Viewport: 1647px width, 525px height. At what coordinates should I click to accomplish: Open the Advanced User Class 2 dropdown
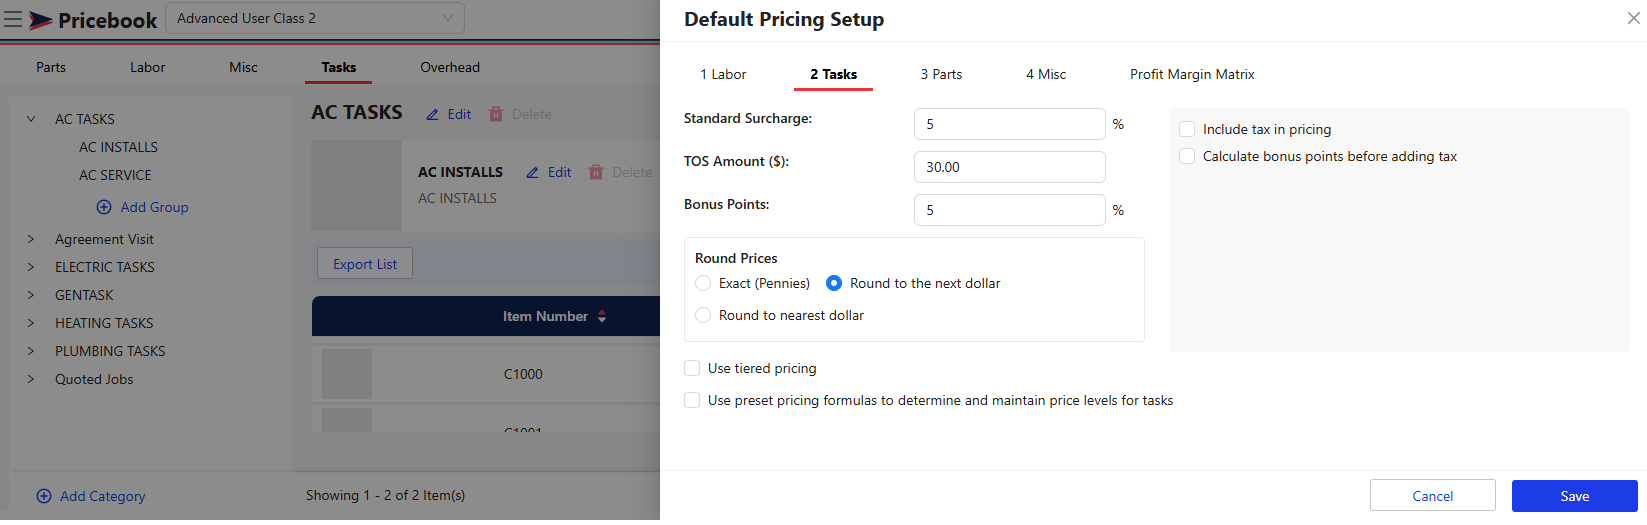(x=315, y=18)
